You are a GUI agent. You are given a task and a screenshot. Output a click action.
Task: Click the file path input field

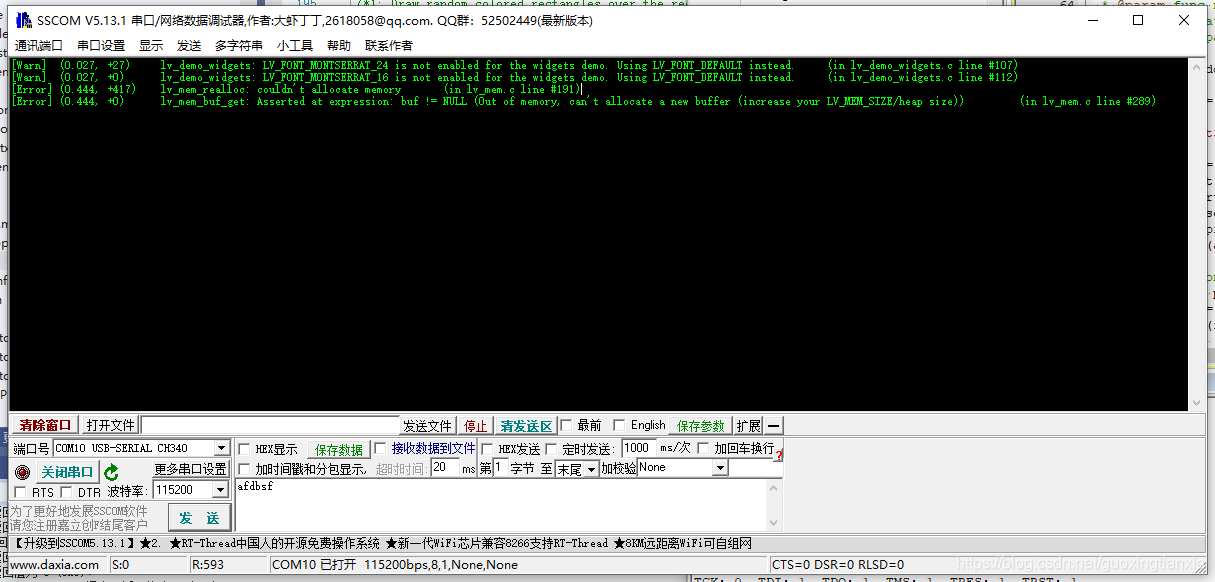270,426
